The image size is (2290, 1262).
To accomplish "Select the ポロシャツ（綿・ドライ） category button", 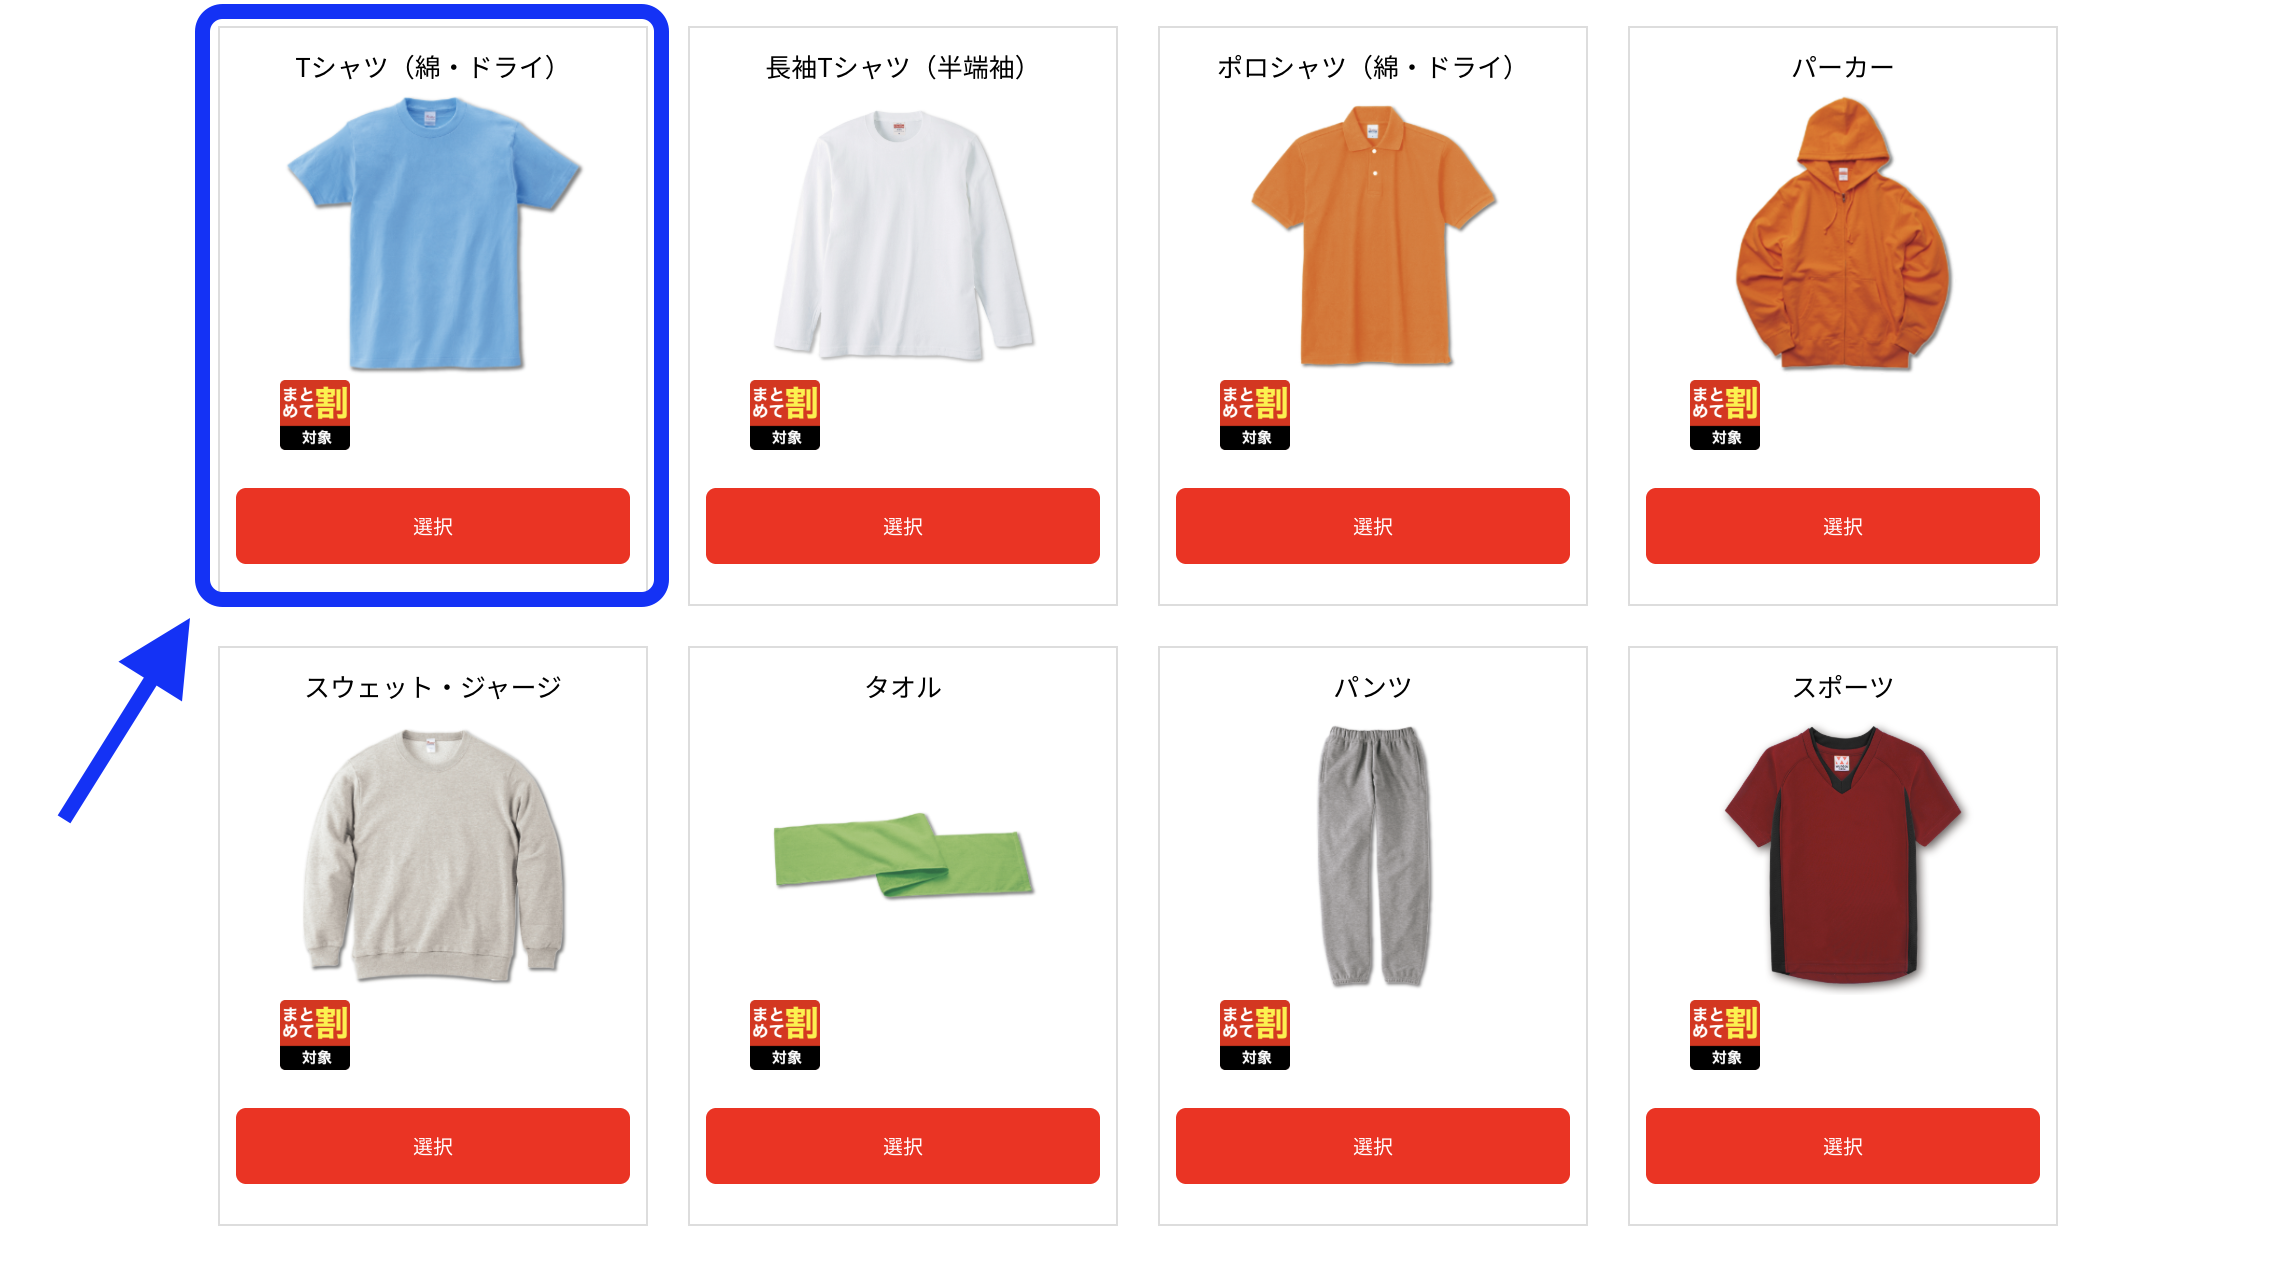I will click(x=1373, y=526).
